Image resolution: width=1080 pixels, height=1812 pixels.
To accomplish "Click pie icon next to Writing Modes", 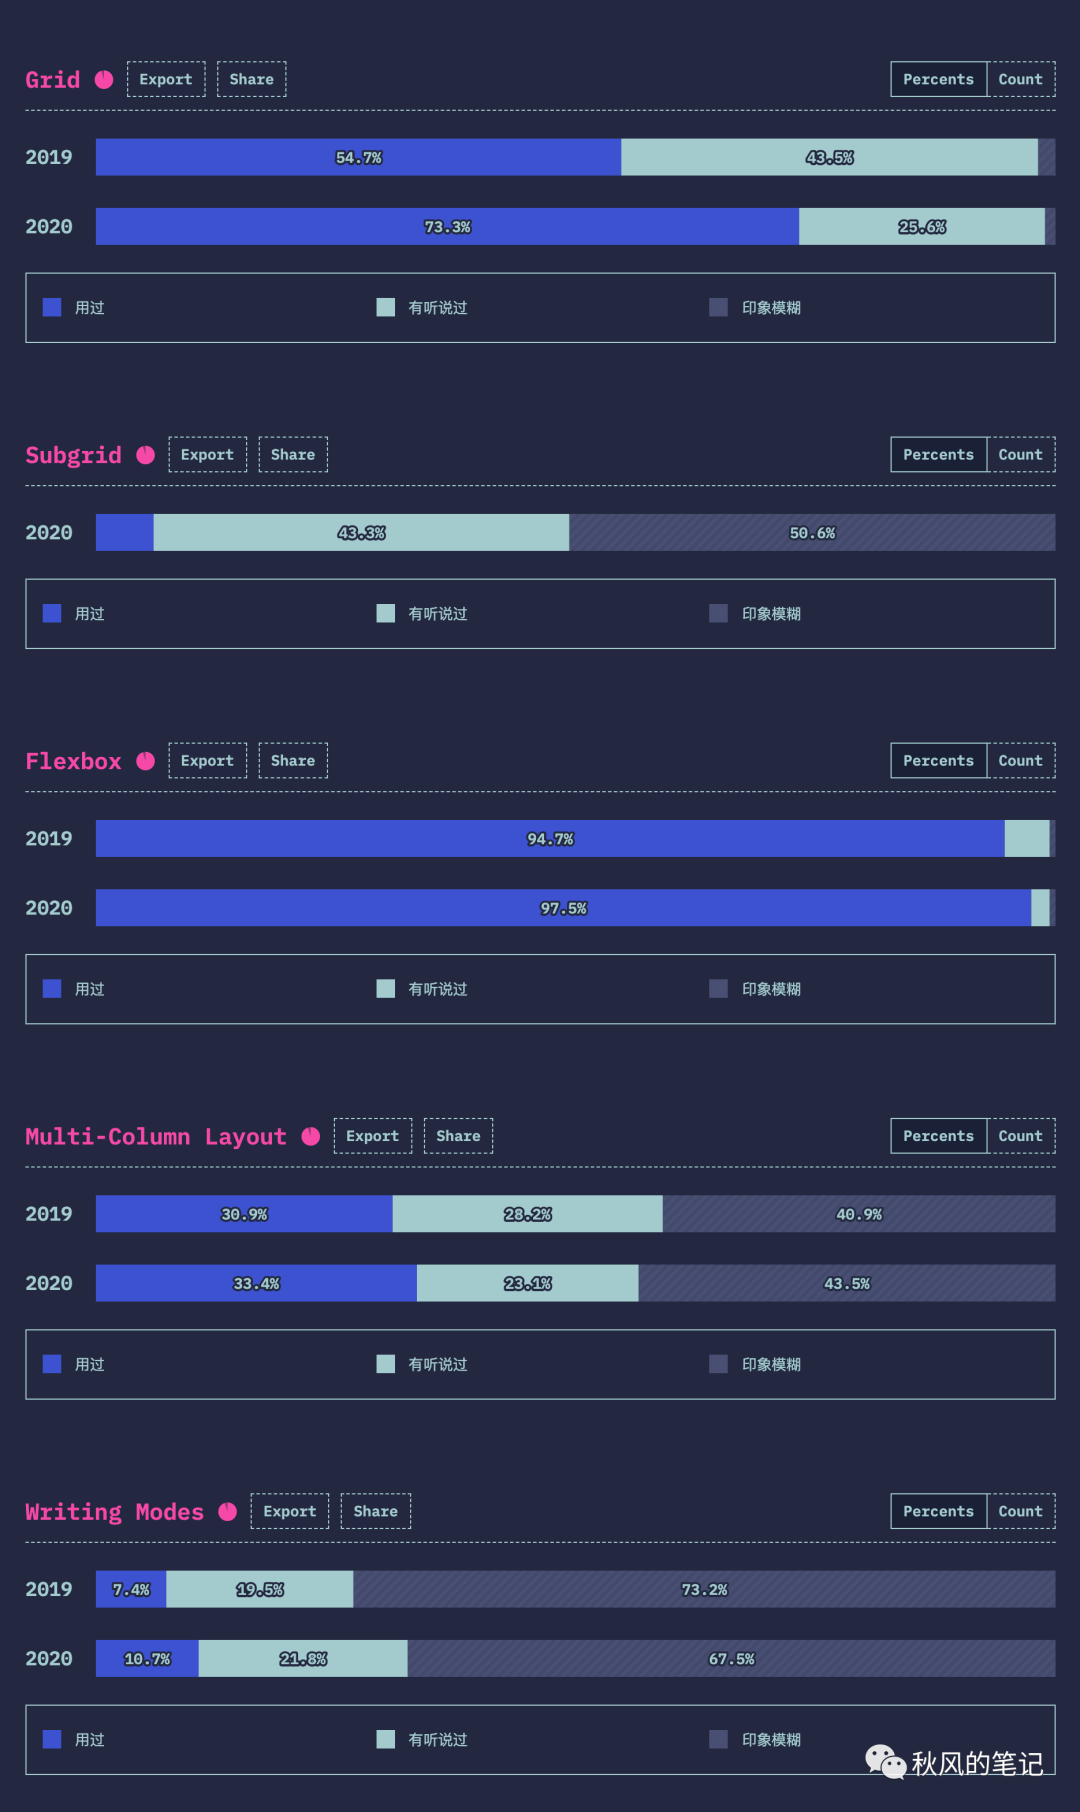I will 228,1511.
